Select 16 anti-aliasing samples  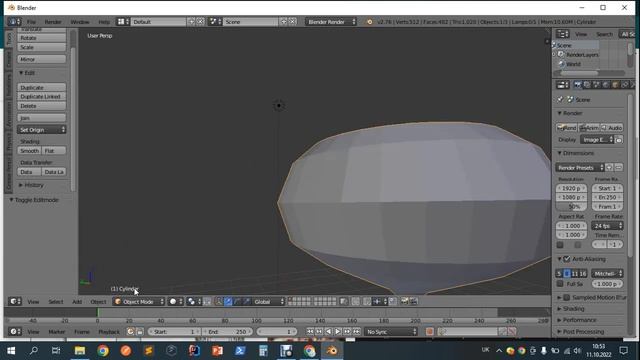pos(583,273)
